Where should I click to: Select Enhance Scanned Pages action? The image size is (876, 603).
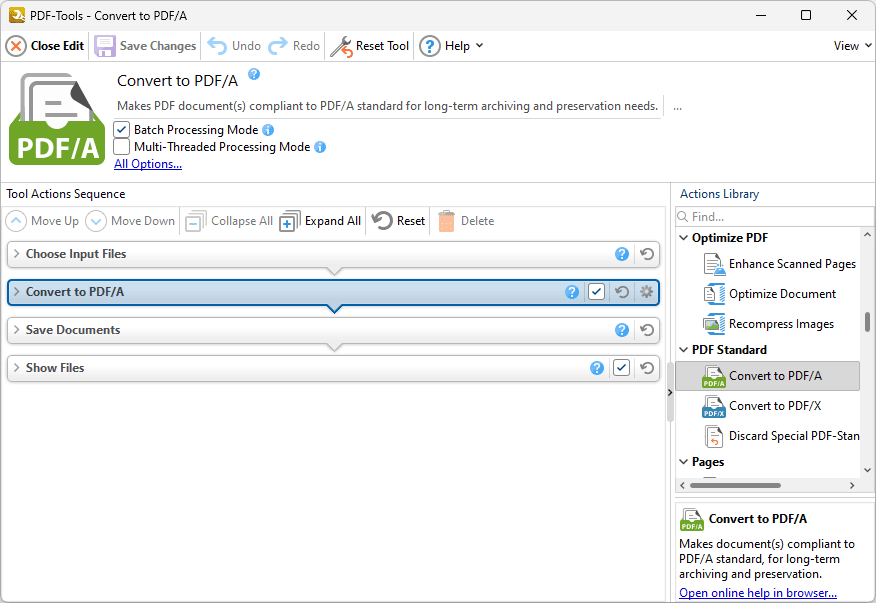click(x=780, y=264)
